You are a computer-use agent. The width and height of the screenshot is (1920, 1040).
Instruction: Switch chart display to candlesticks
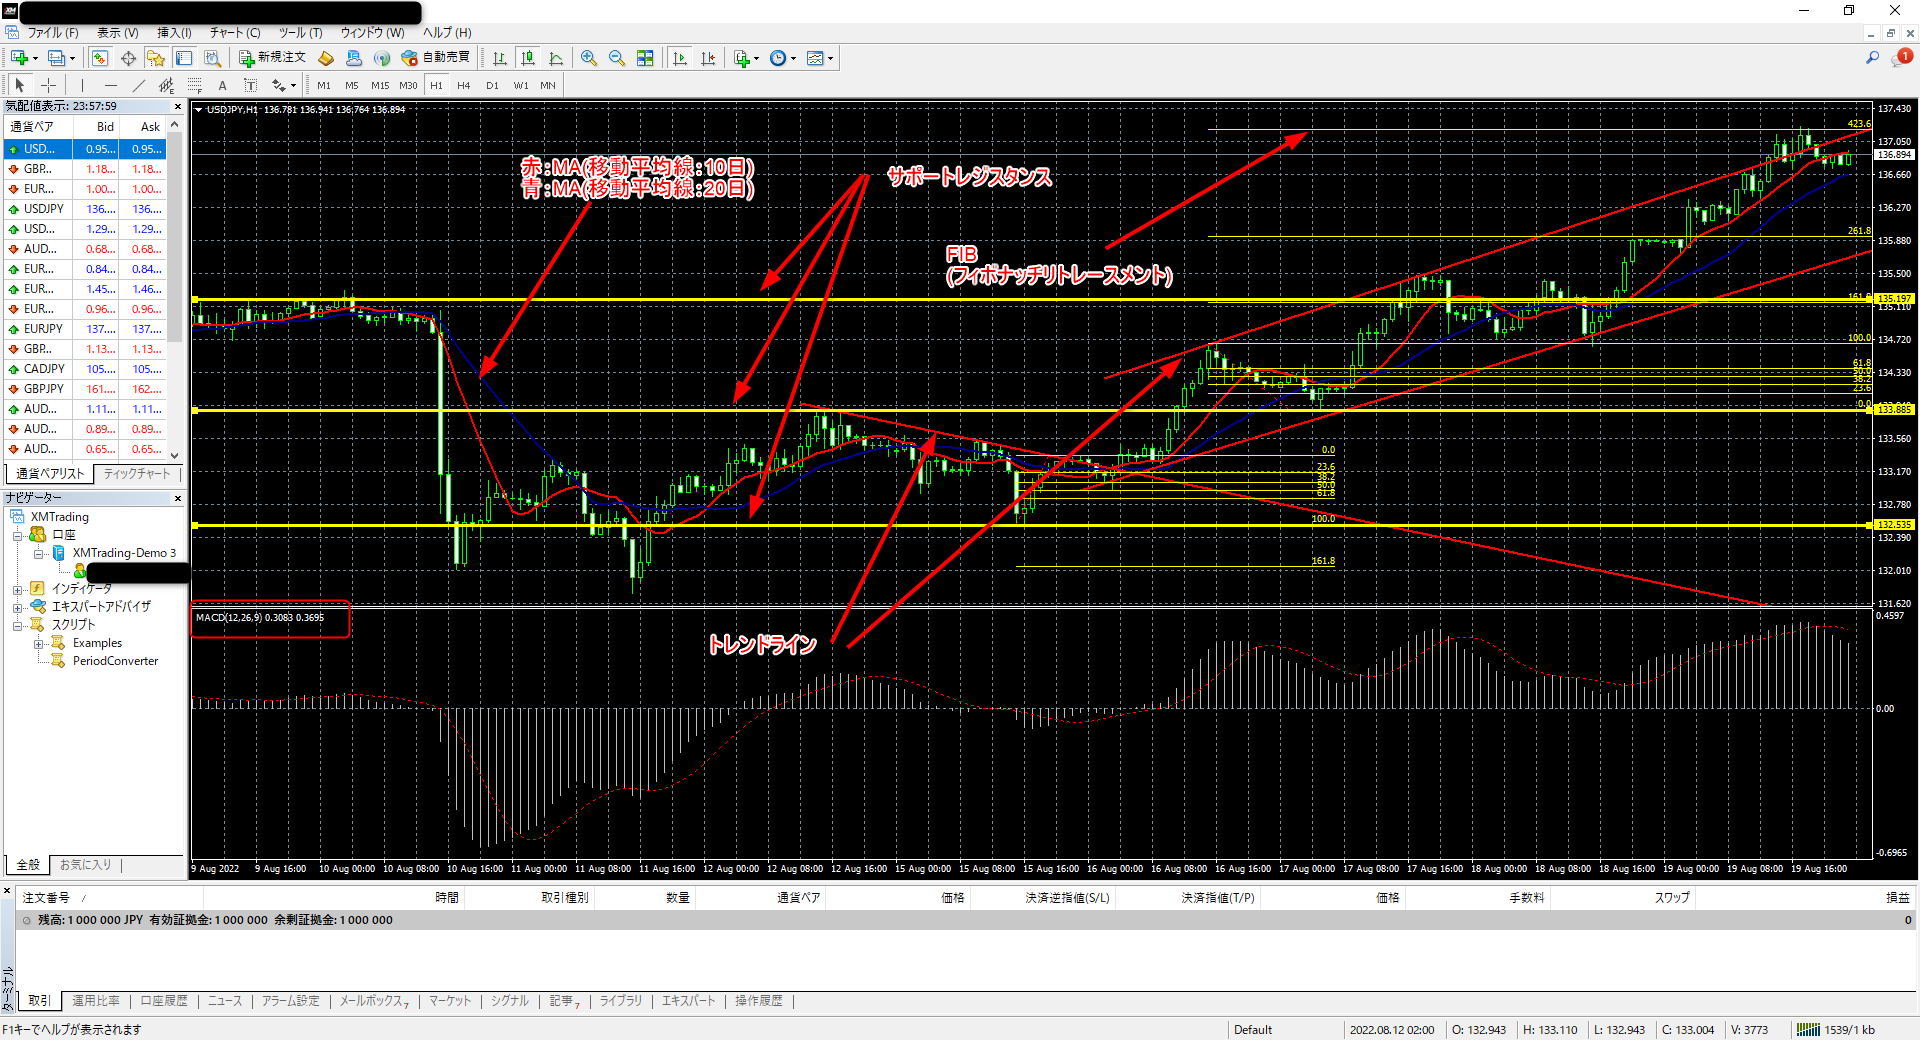pyautogui.click(x=528, y=58)
